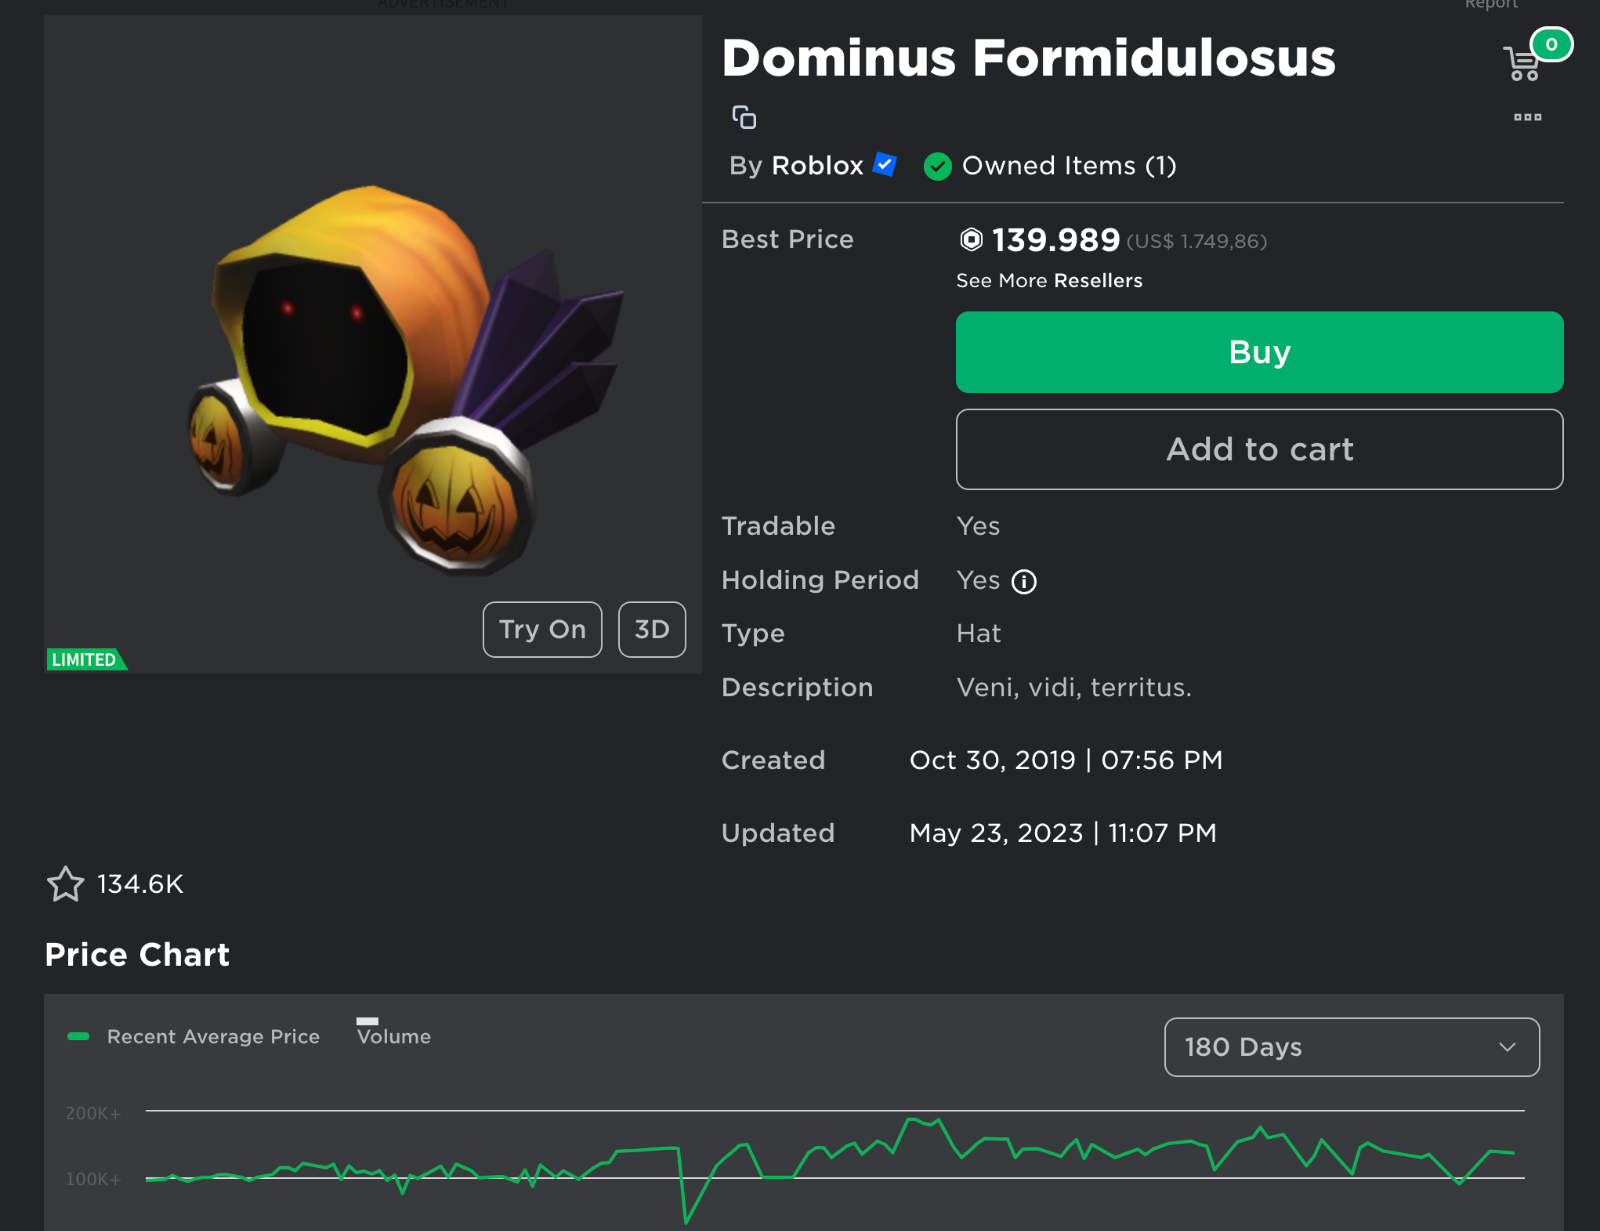This screenshot has width=1600, height=1231.
Task: Open the Holding Period info icon
Action: point(1026,581)
